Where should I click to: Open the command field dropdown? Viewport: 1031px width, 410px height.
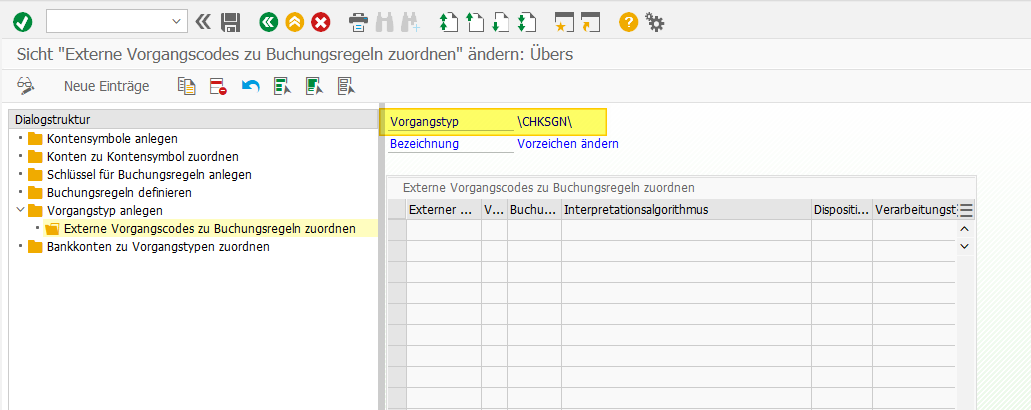pyautogui.click(x=178, y=21)
